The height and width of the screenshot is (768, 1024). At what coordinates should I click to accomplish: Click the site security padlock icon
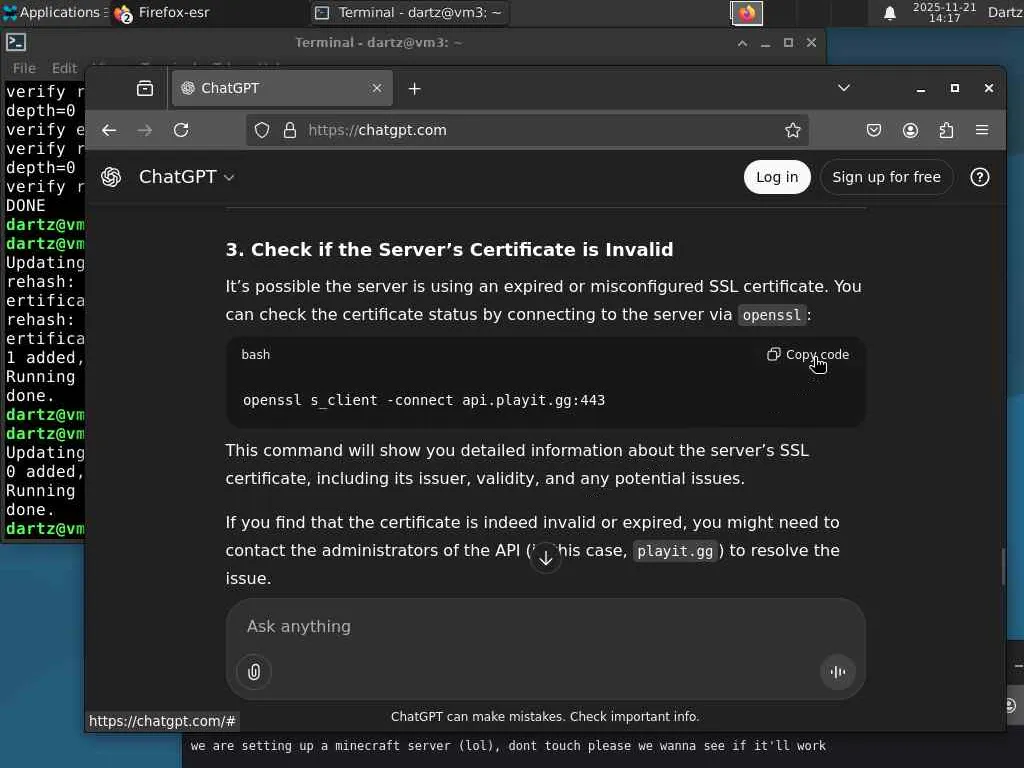pyautogui.click(x=290, y=130)
